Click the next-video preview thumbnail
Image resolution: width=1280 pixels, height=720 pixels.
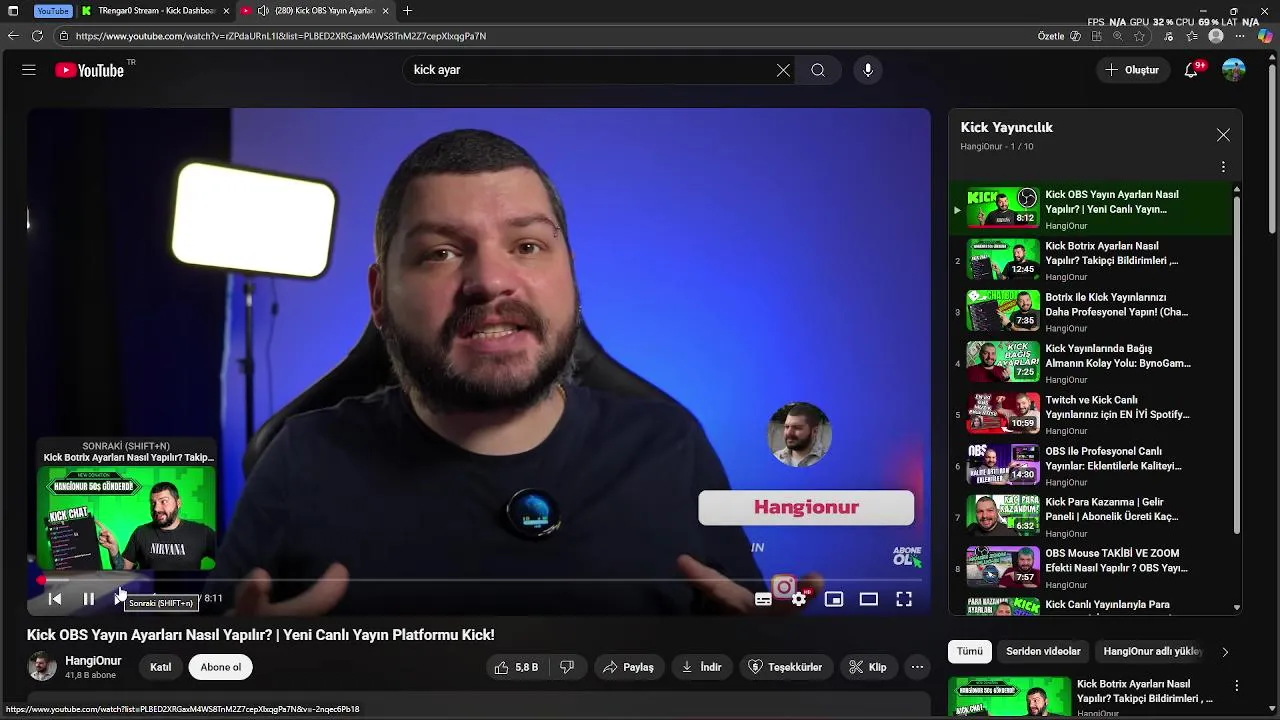(x=126, y=518)
